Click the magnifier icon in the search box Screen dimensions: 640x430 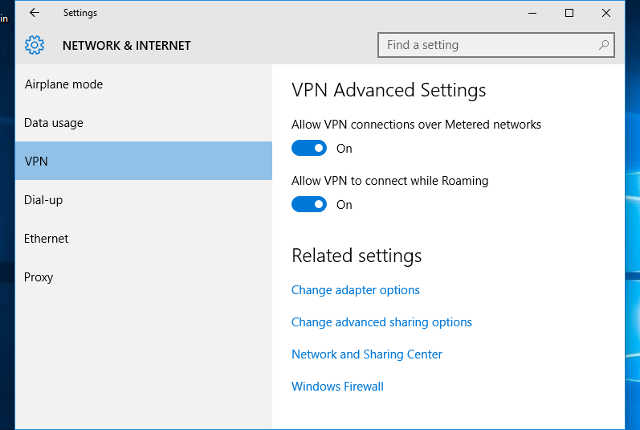tap(604, 45)
